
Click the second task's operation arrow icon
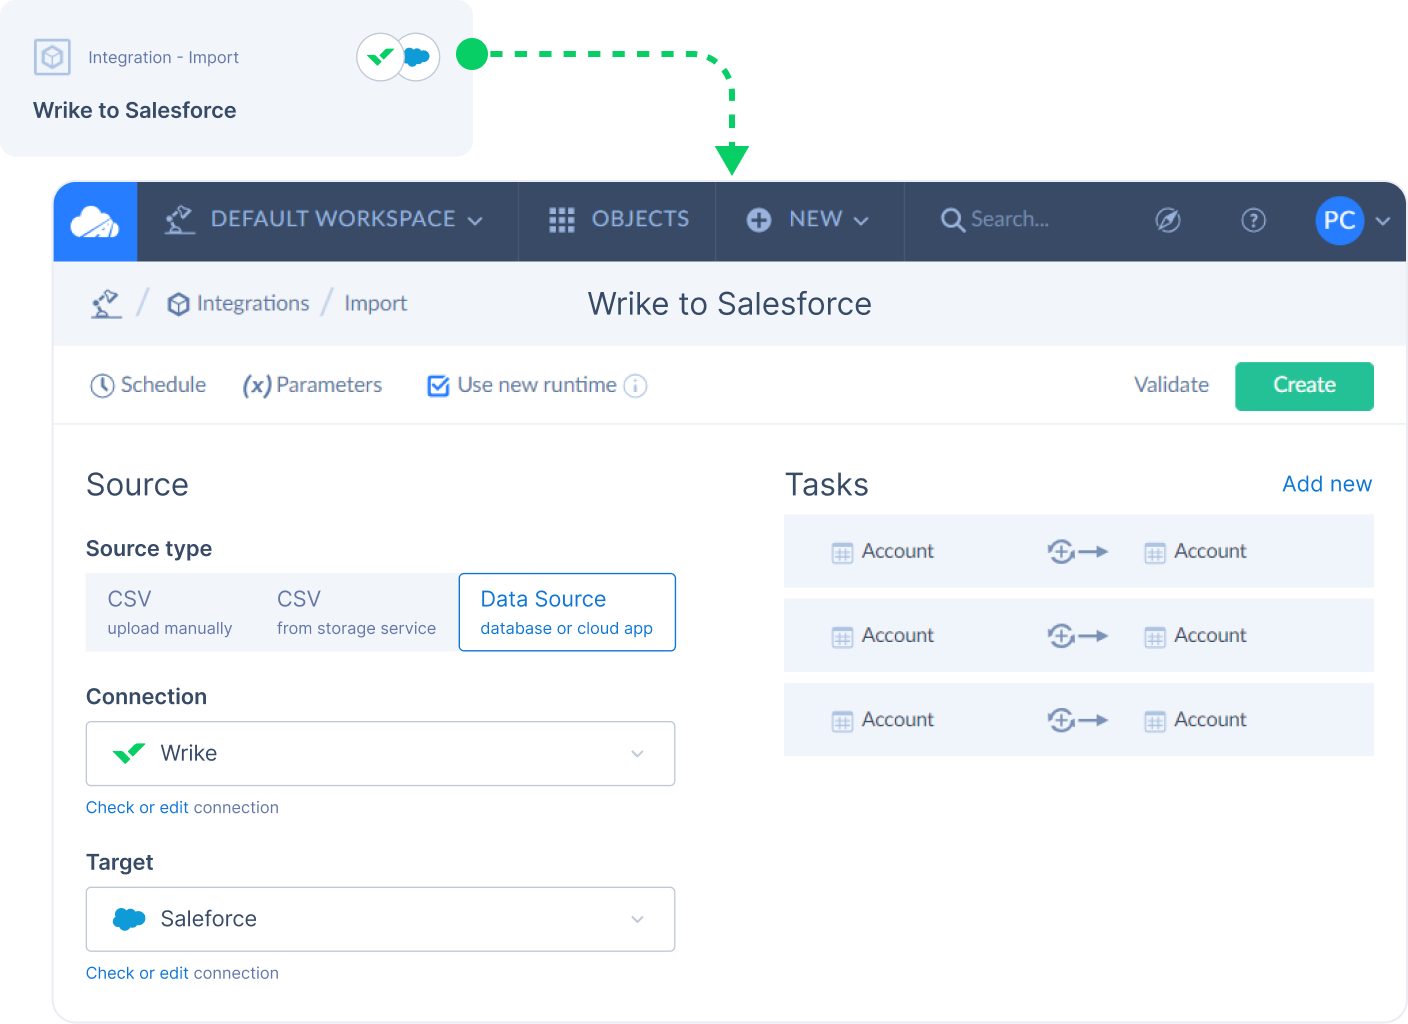tap(1077, 635)
